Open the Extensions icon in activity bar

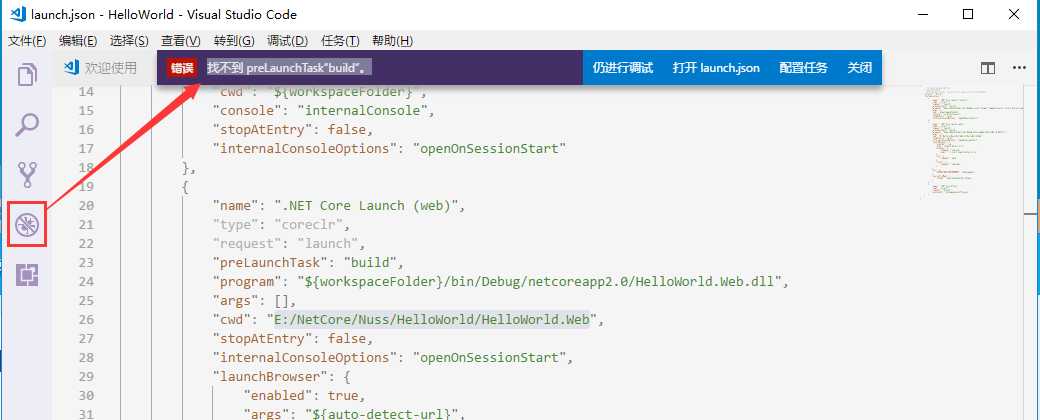(x=27, y=275)
